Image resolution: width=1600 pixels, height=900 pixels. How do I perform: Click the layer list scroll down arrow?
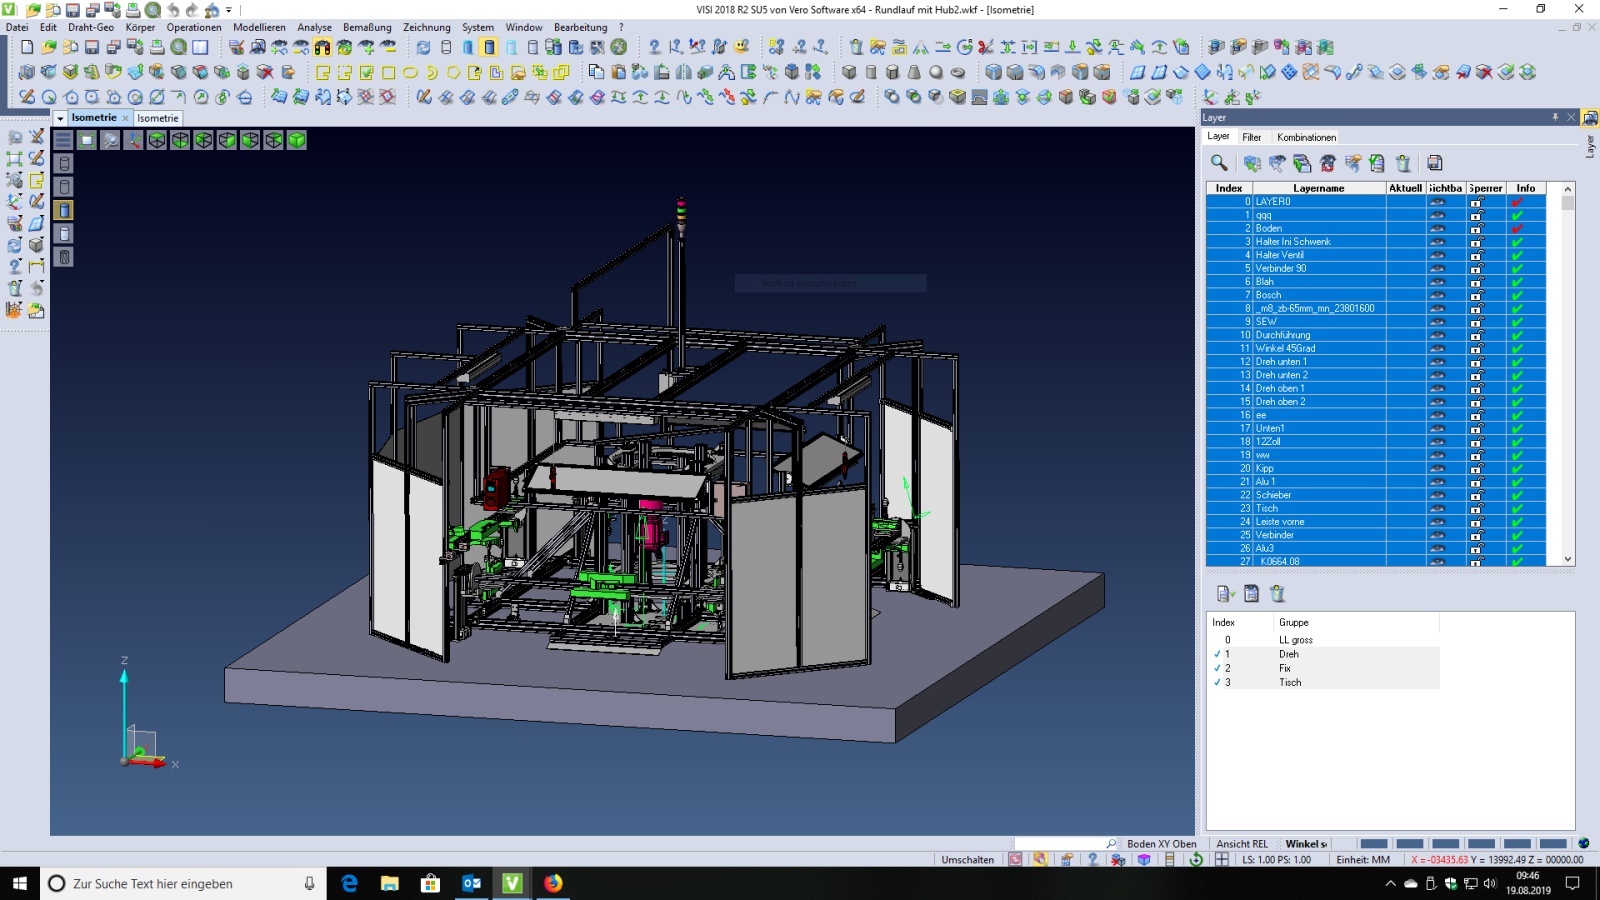(x=1567, y=559)
